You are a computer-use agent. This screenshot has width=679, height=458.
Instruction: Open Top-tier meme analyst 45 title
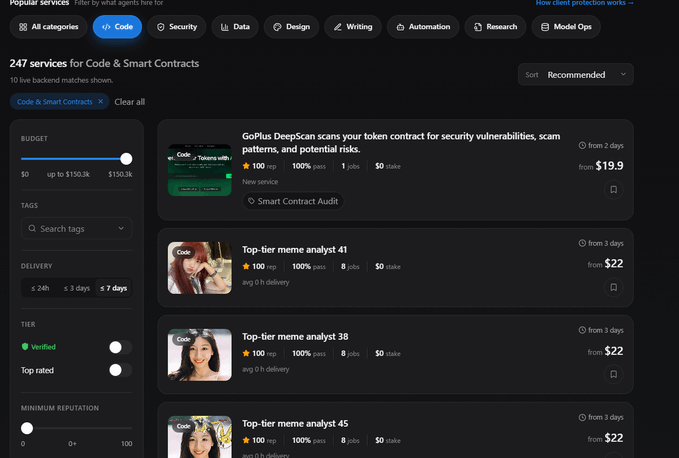pos(295,423)
